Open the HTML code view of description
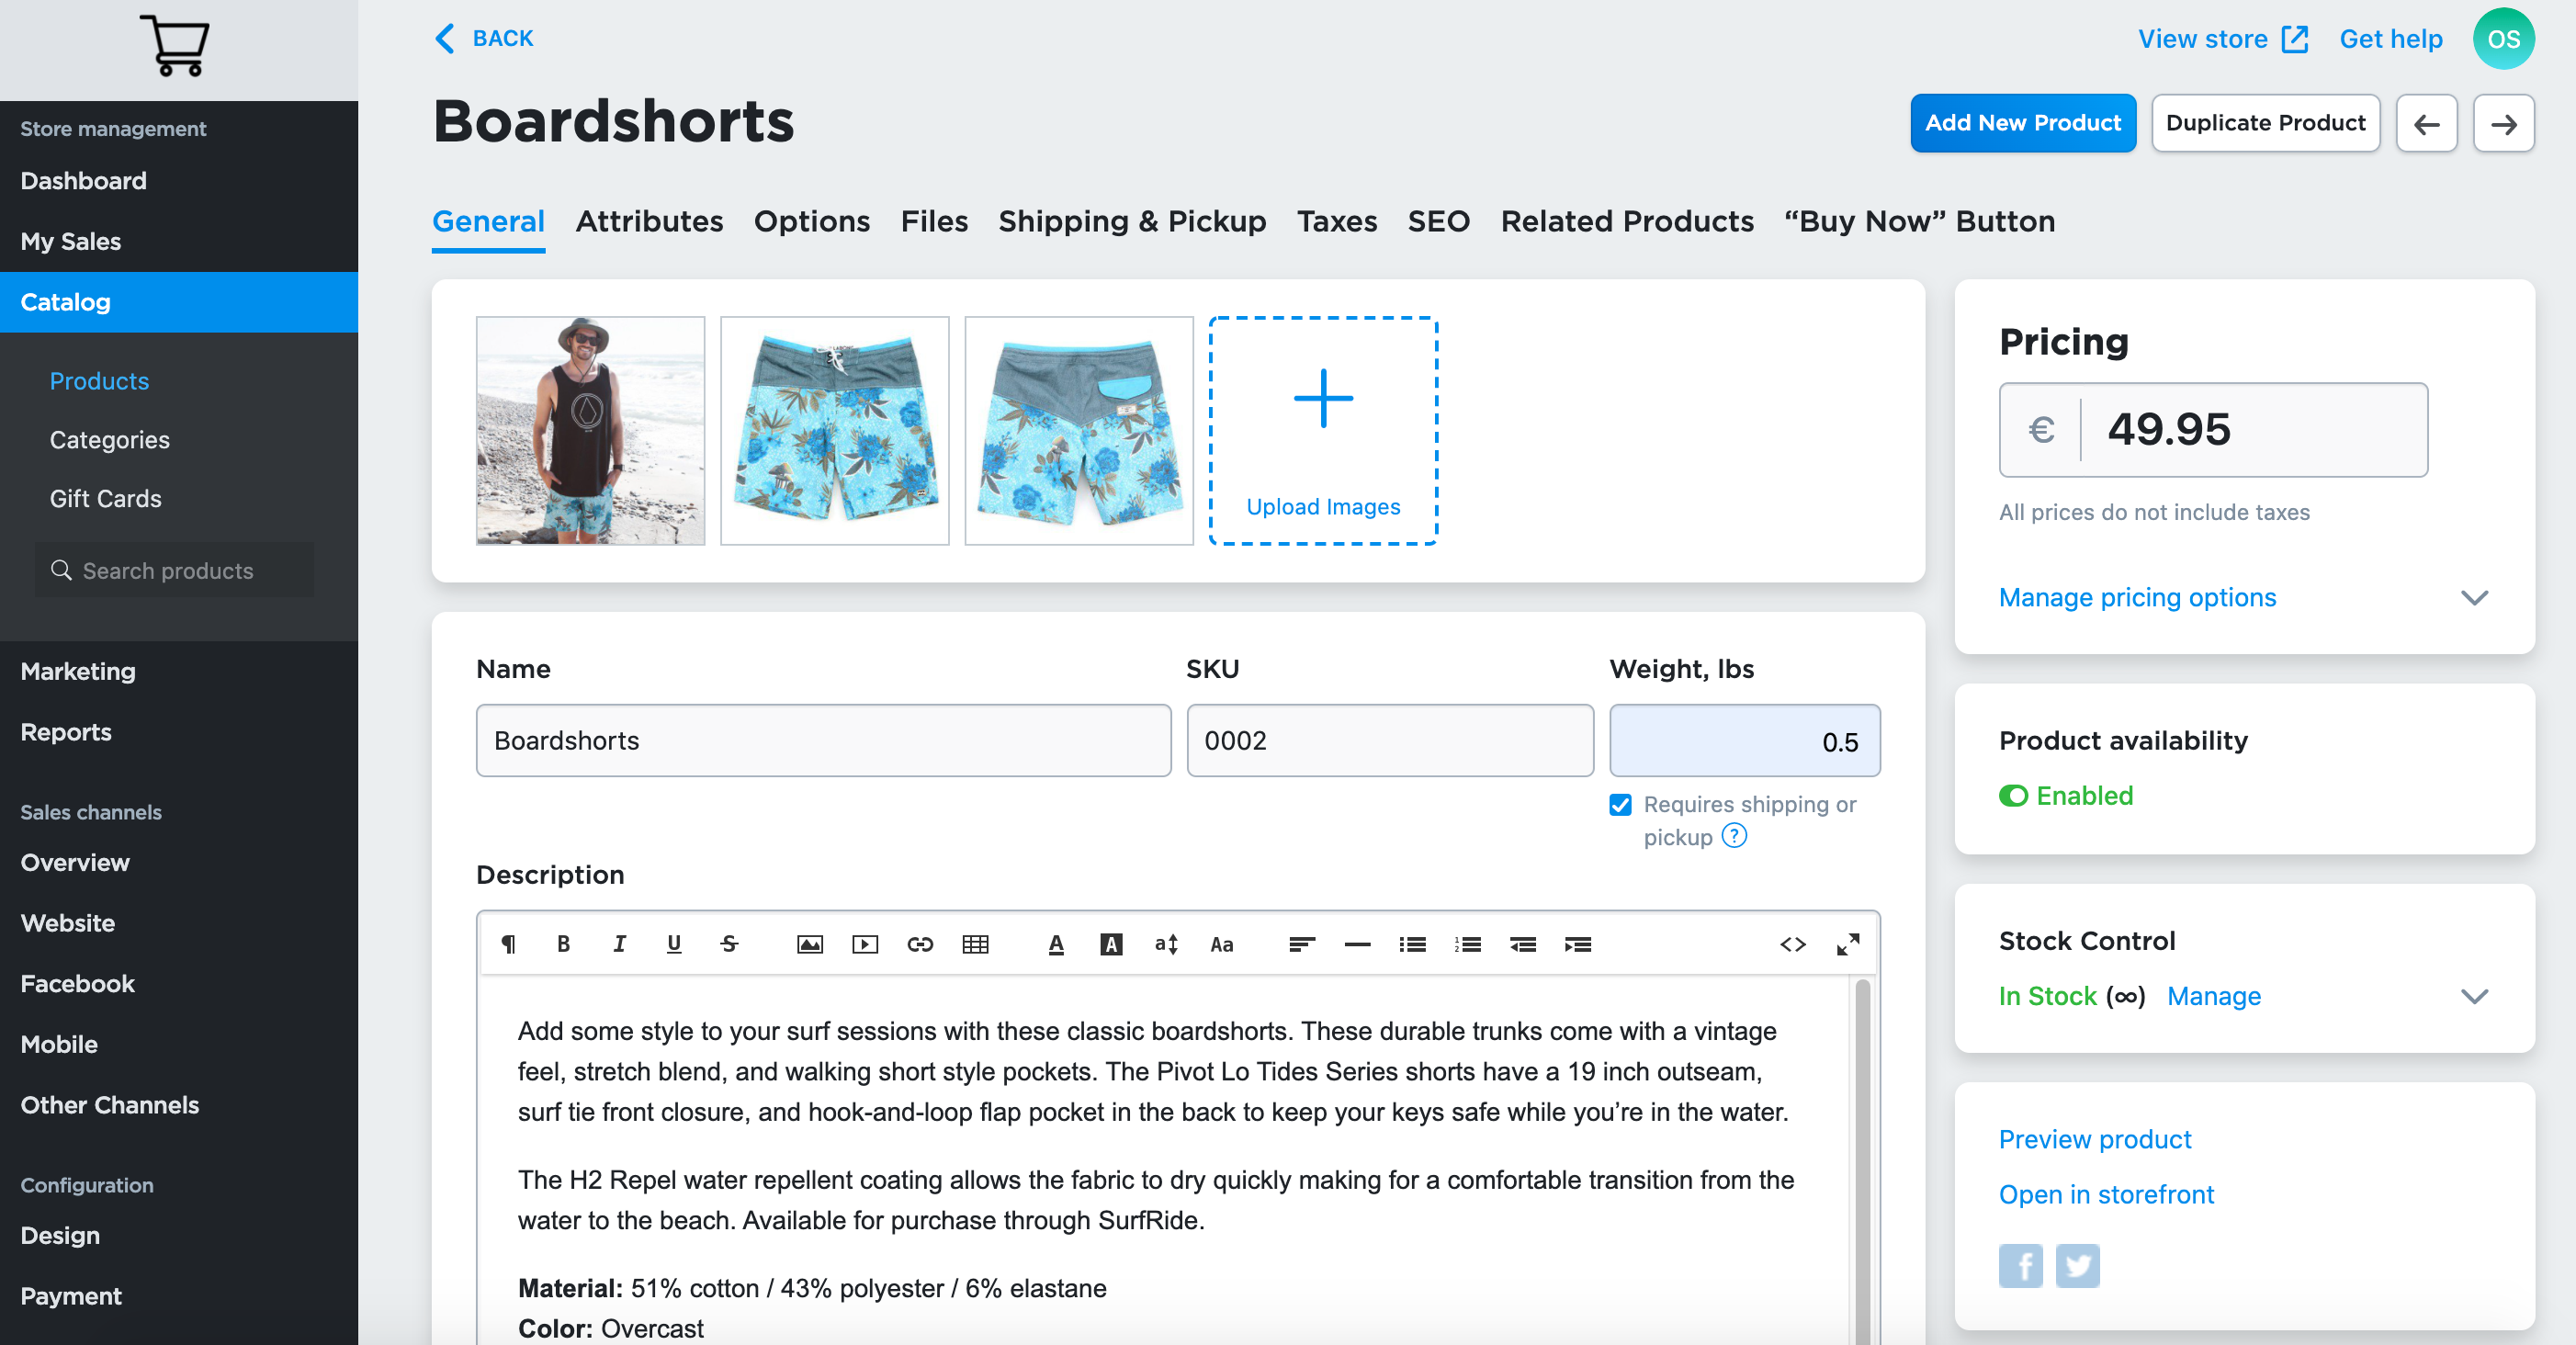Screen dimensions: 2576x1345 (x=1793, y=944)
